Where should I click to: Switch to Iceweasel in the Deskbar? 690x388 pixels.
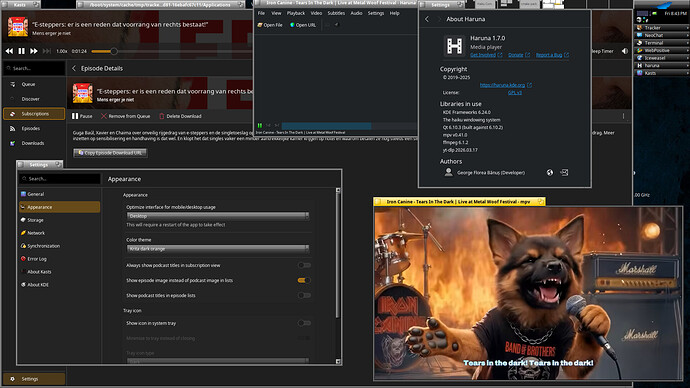(x=661, y=58)
